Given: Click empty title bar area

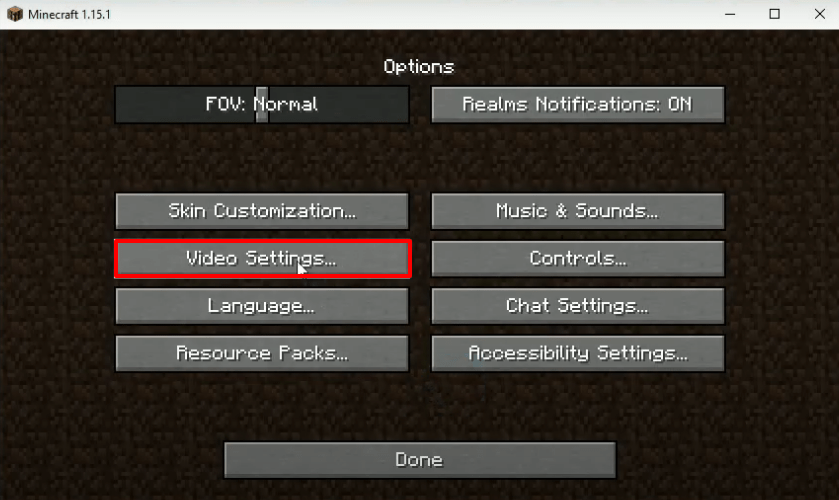Looking at the screenshot, I should point(407,14).
